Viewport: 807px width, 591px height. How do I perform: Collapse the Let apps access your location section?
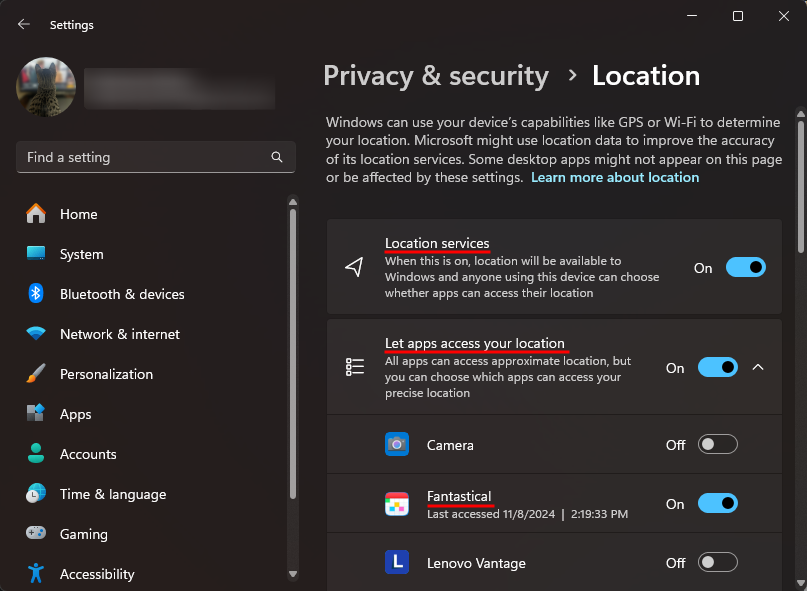(x=758, y=368)
